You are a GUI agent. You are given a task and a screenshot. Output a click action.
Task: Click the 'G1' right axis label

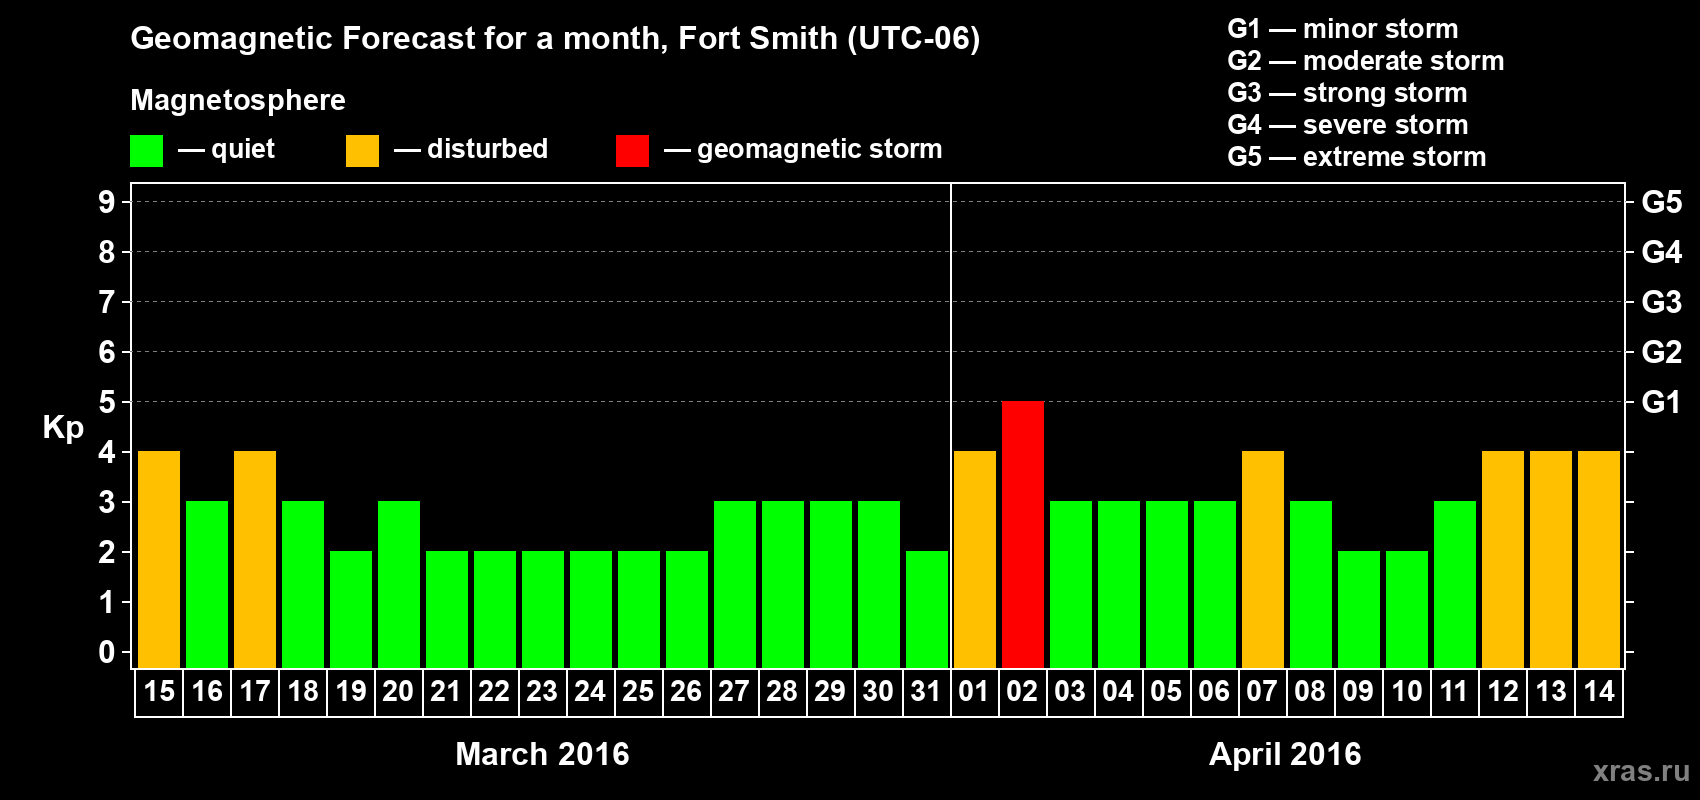click(1661, 402)
